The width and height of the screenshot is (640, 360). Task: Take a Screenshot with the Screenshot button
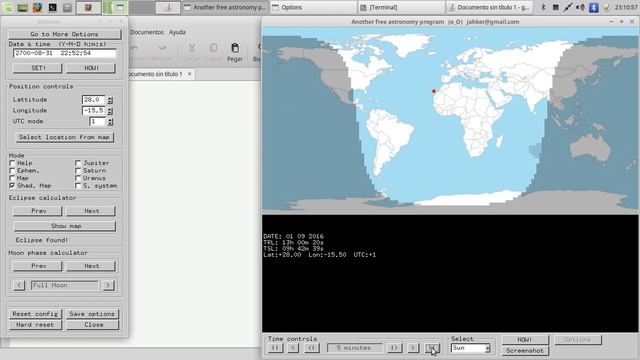(524, 351)
